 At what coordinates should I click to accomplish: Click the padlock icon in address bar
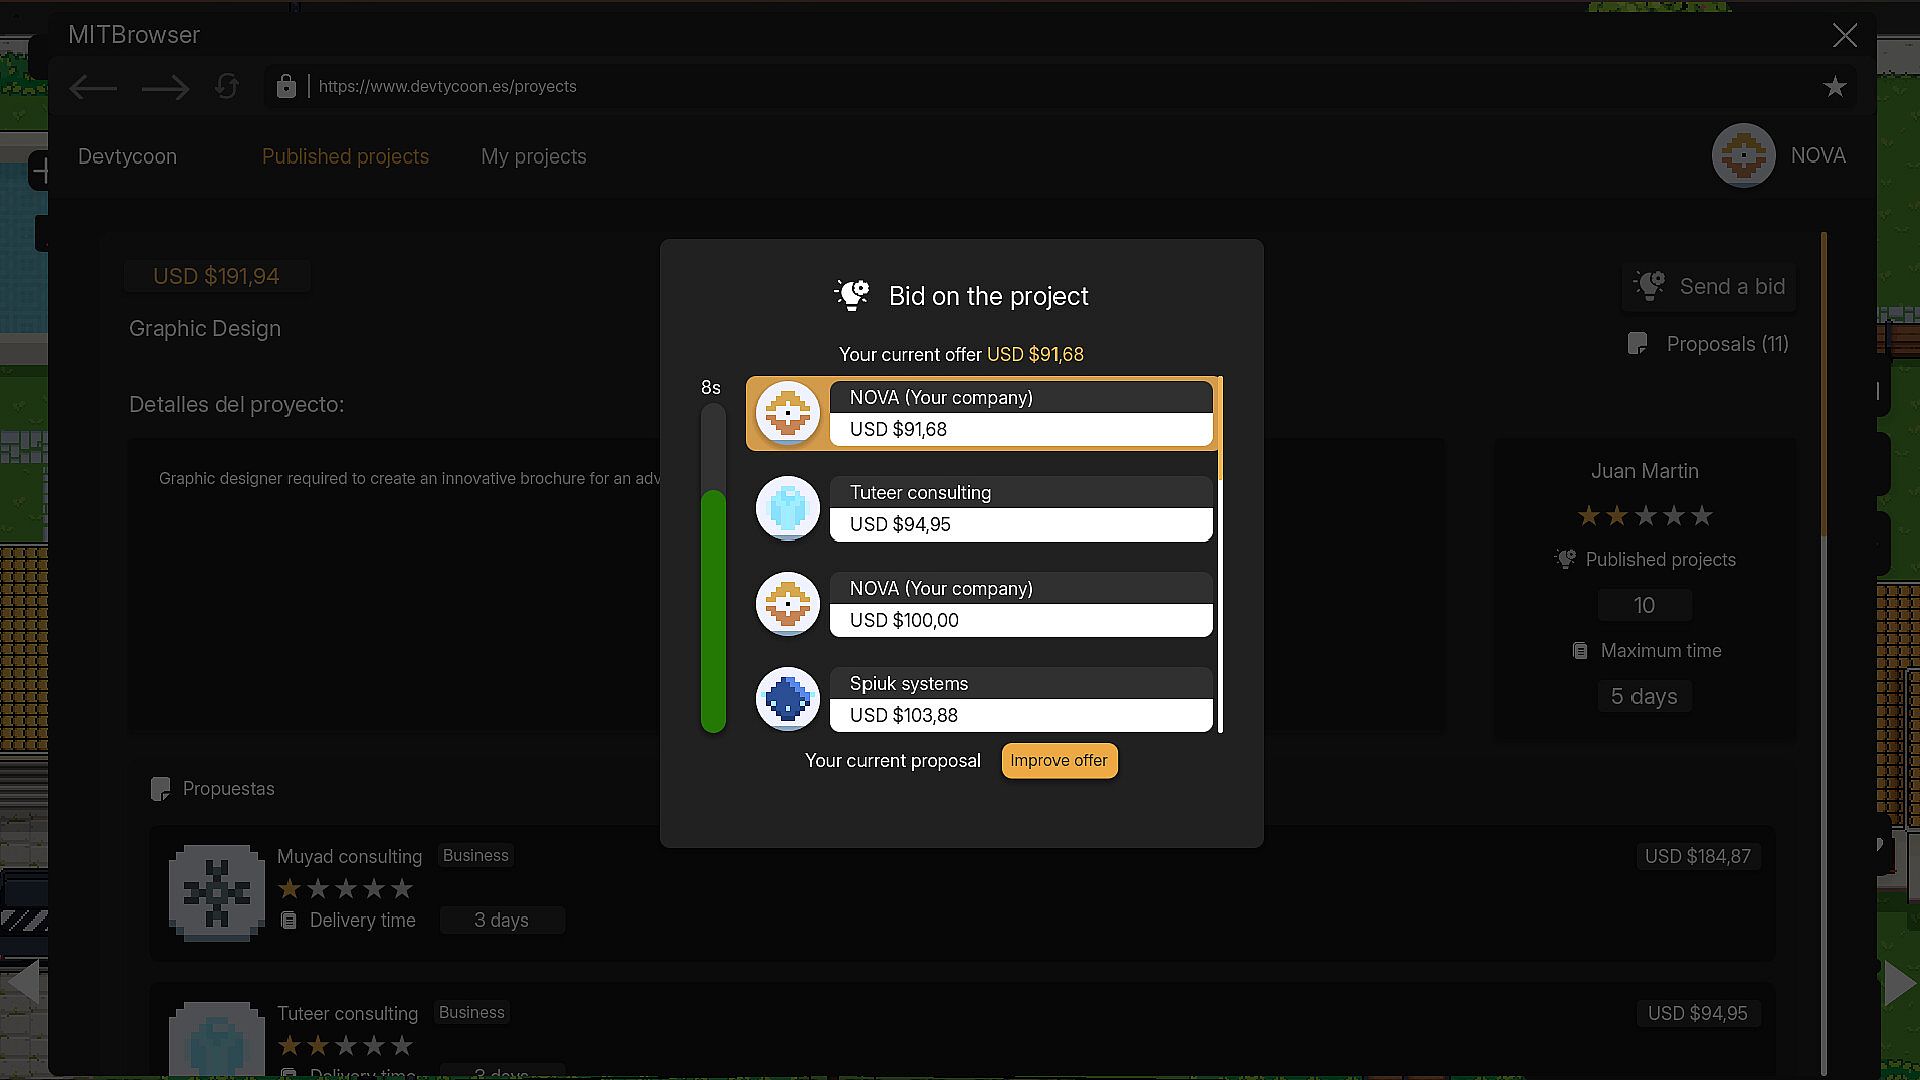pos(286,87)
